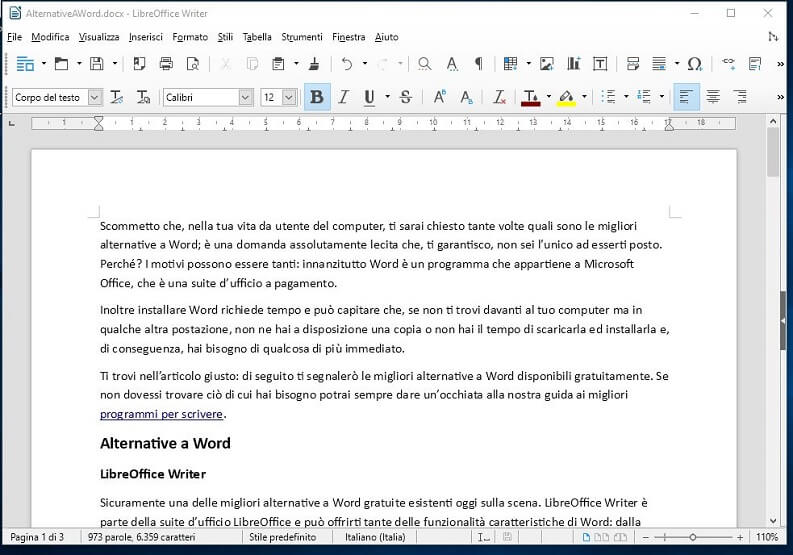Image resolution: width=793 pixels, height=555 pixels.
Task: Click the Insert Table icon
Action: coord(510,64)
